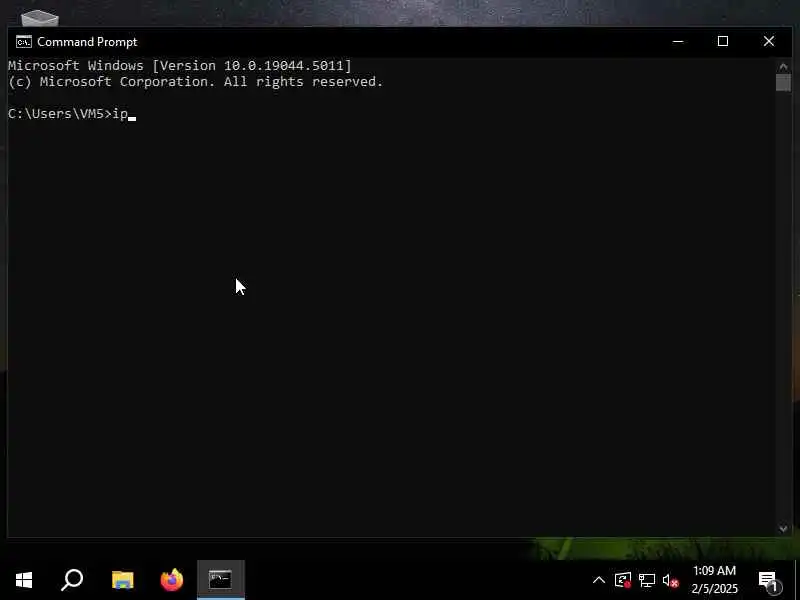This screenshot has width=800, height=600.
Task: Click the scrollbar up arrow
Action: [783, 66]
